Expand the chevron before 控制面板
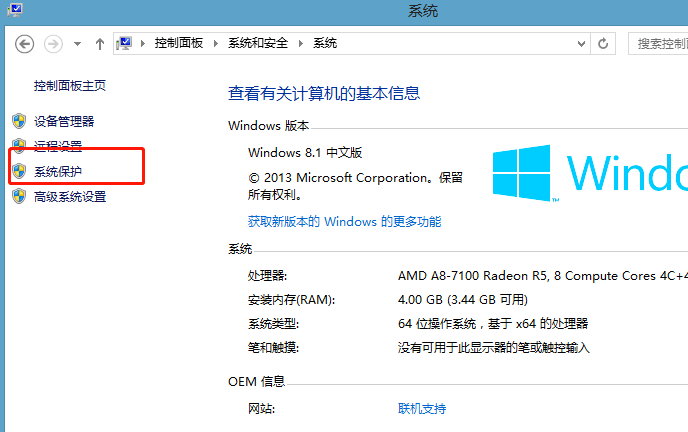This screenshot has height=432, width=688. [x=143, y=43]
